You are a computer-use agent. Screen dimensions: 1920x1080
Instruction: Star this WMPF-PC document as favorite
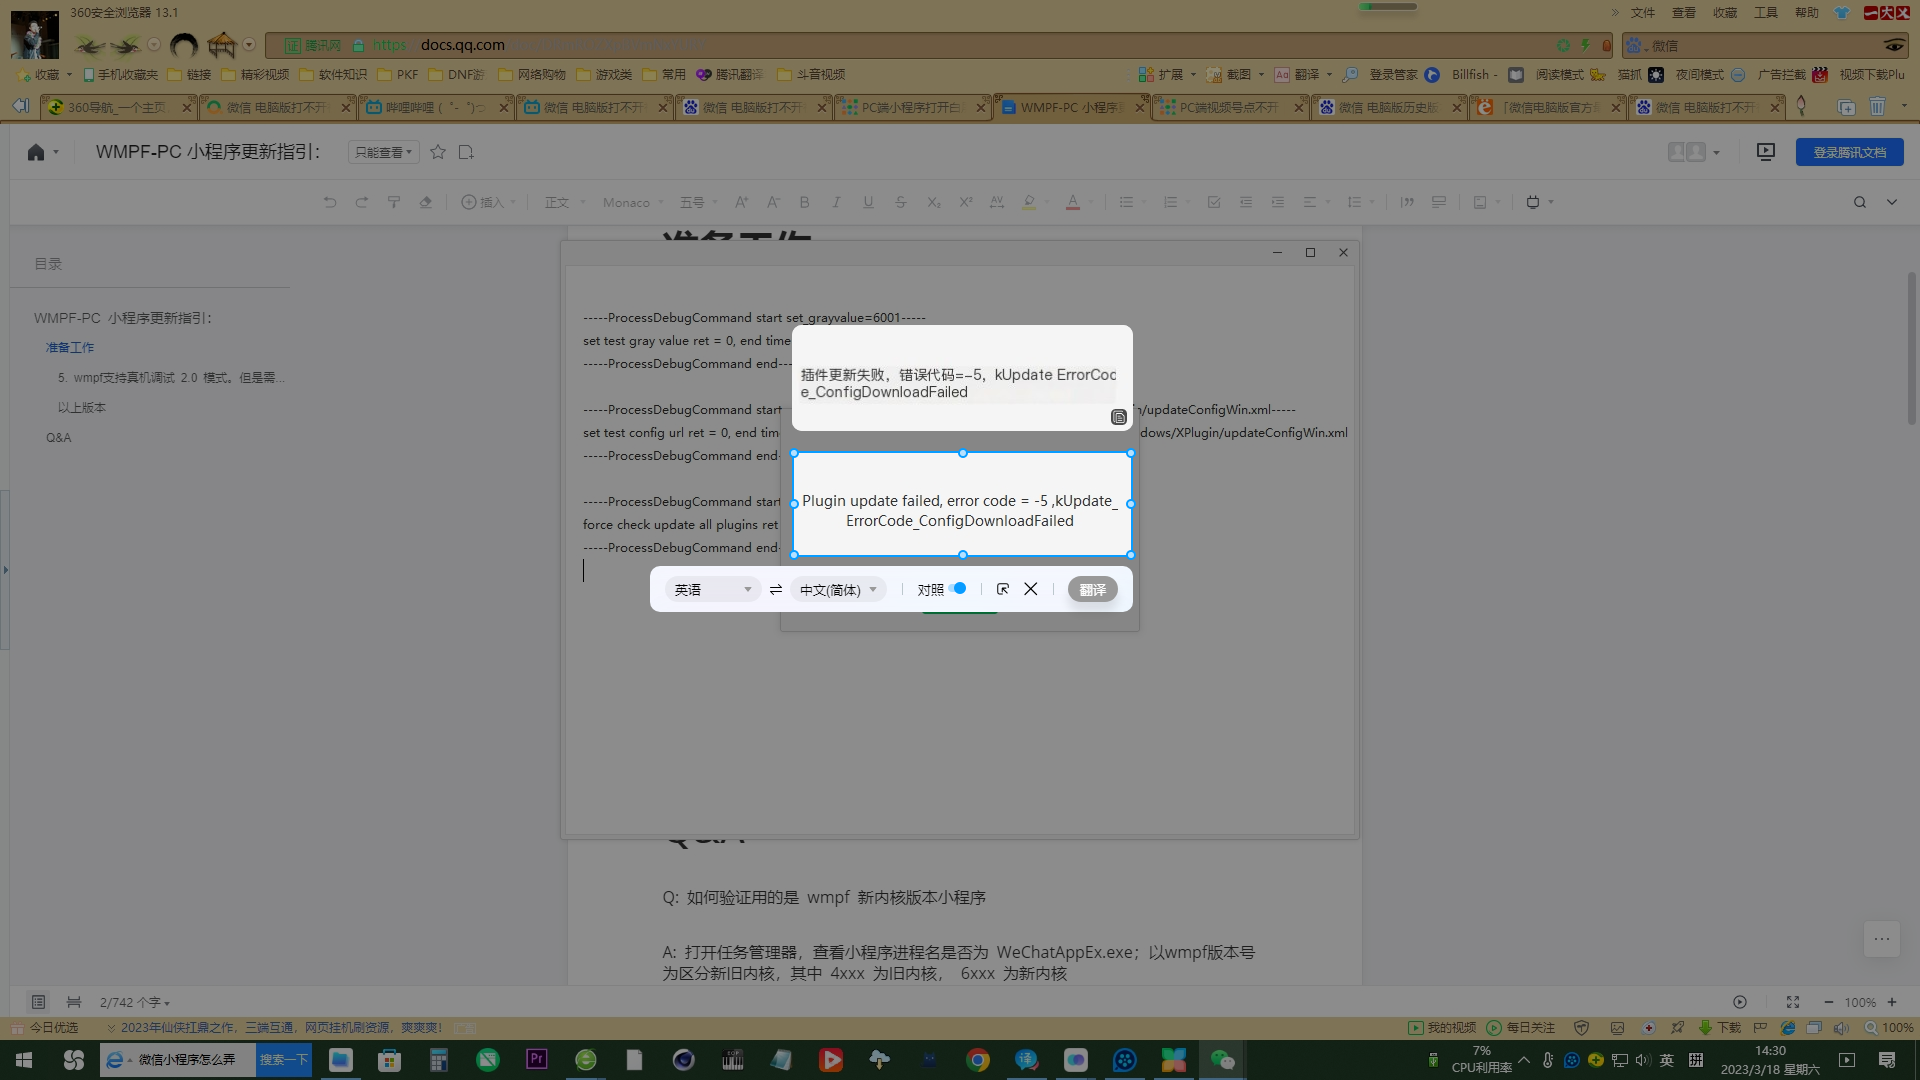tap(437, 152)
